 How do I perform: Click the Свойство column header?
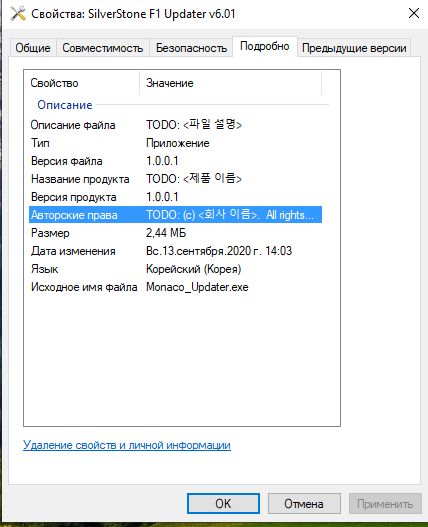click(x=82, y=83)
